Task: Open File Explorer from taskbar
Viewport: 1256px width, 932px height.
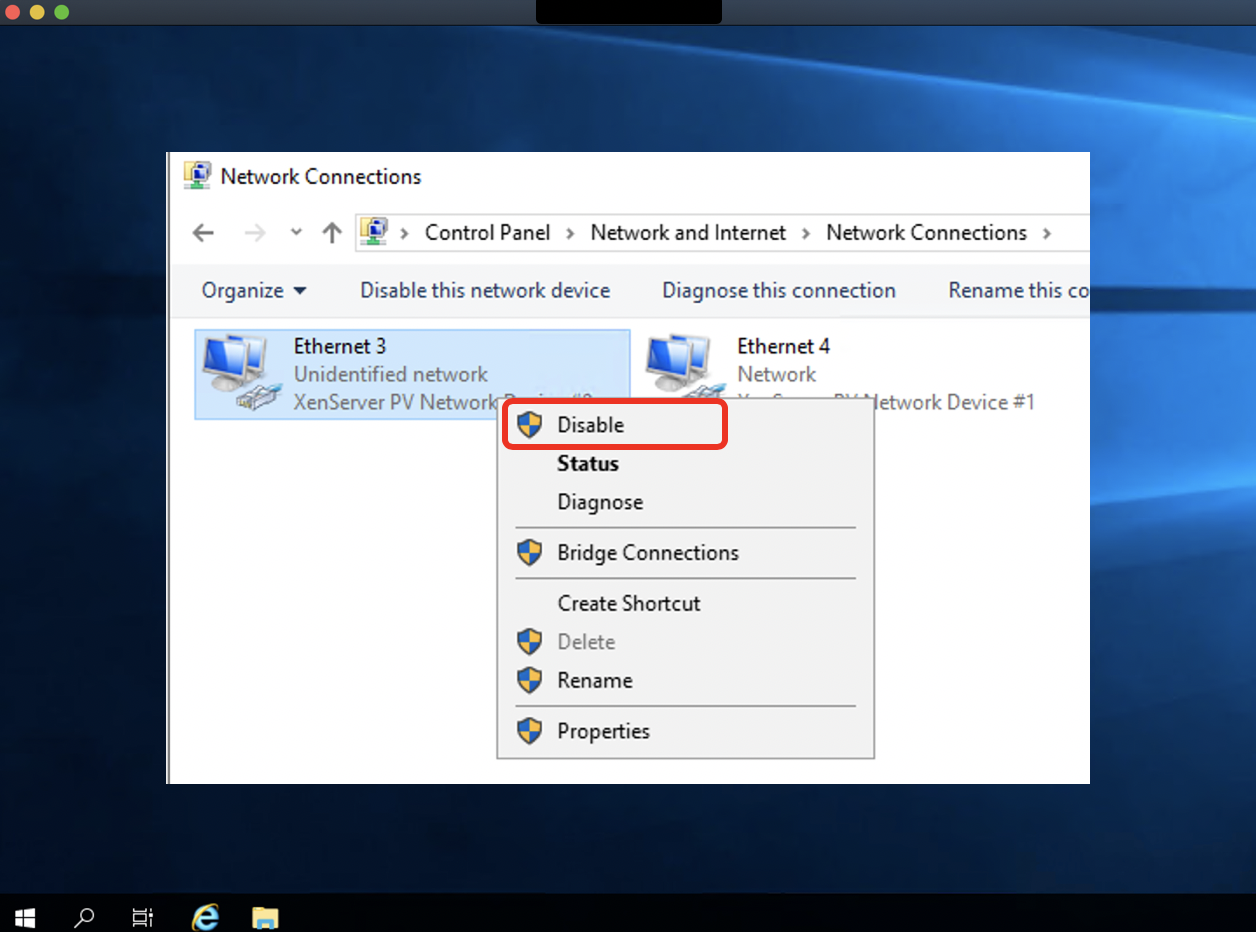Action: [264, 916]
